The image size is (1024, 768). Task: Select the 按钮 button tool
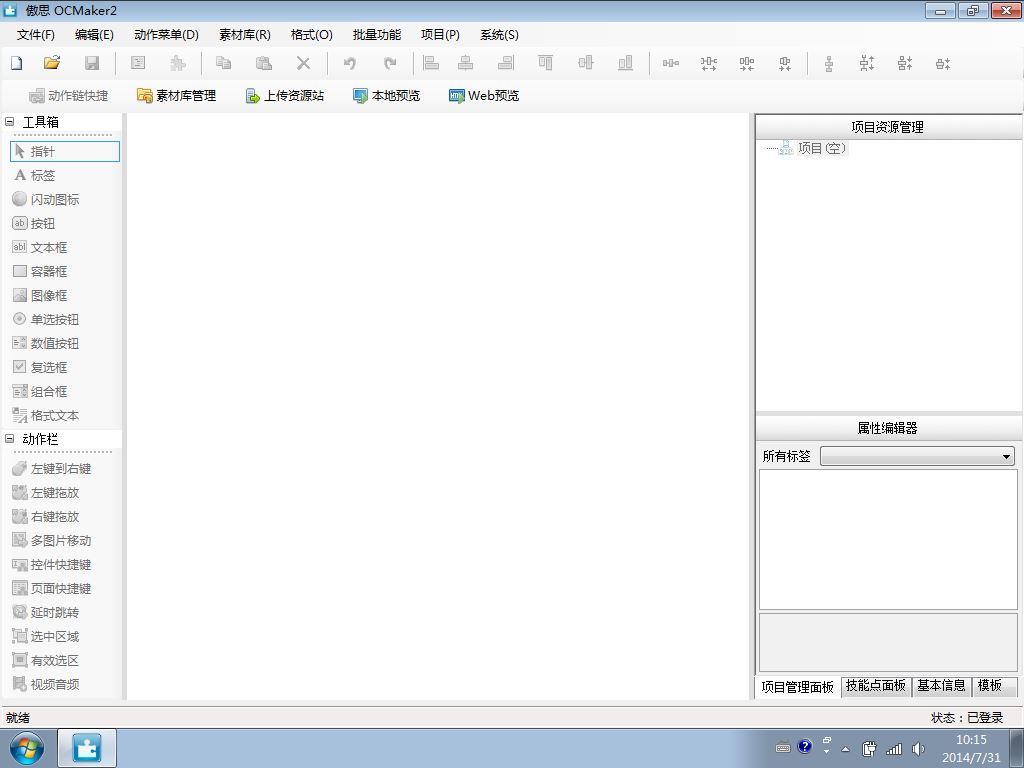click(x=34, y=223)
